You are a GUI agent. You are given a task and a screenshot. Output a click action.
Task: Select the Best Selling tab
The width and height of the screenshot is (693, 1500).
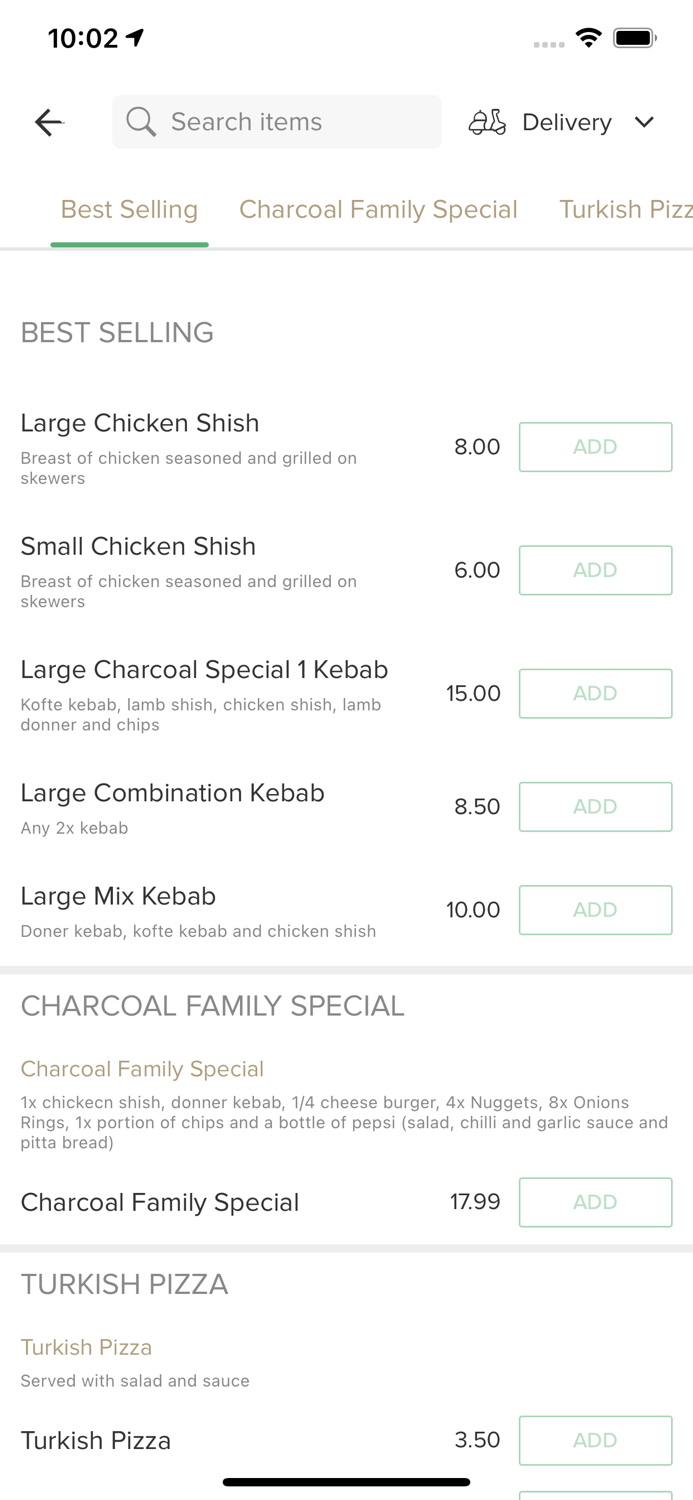pos(129,210)
